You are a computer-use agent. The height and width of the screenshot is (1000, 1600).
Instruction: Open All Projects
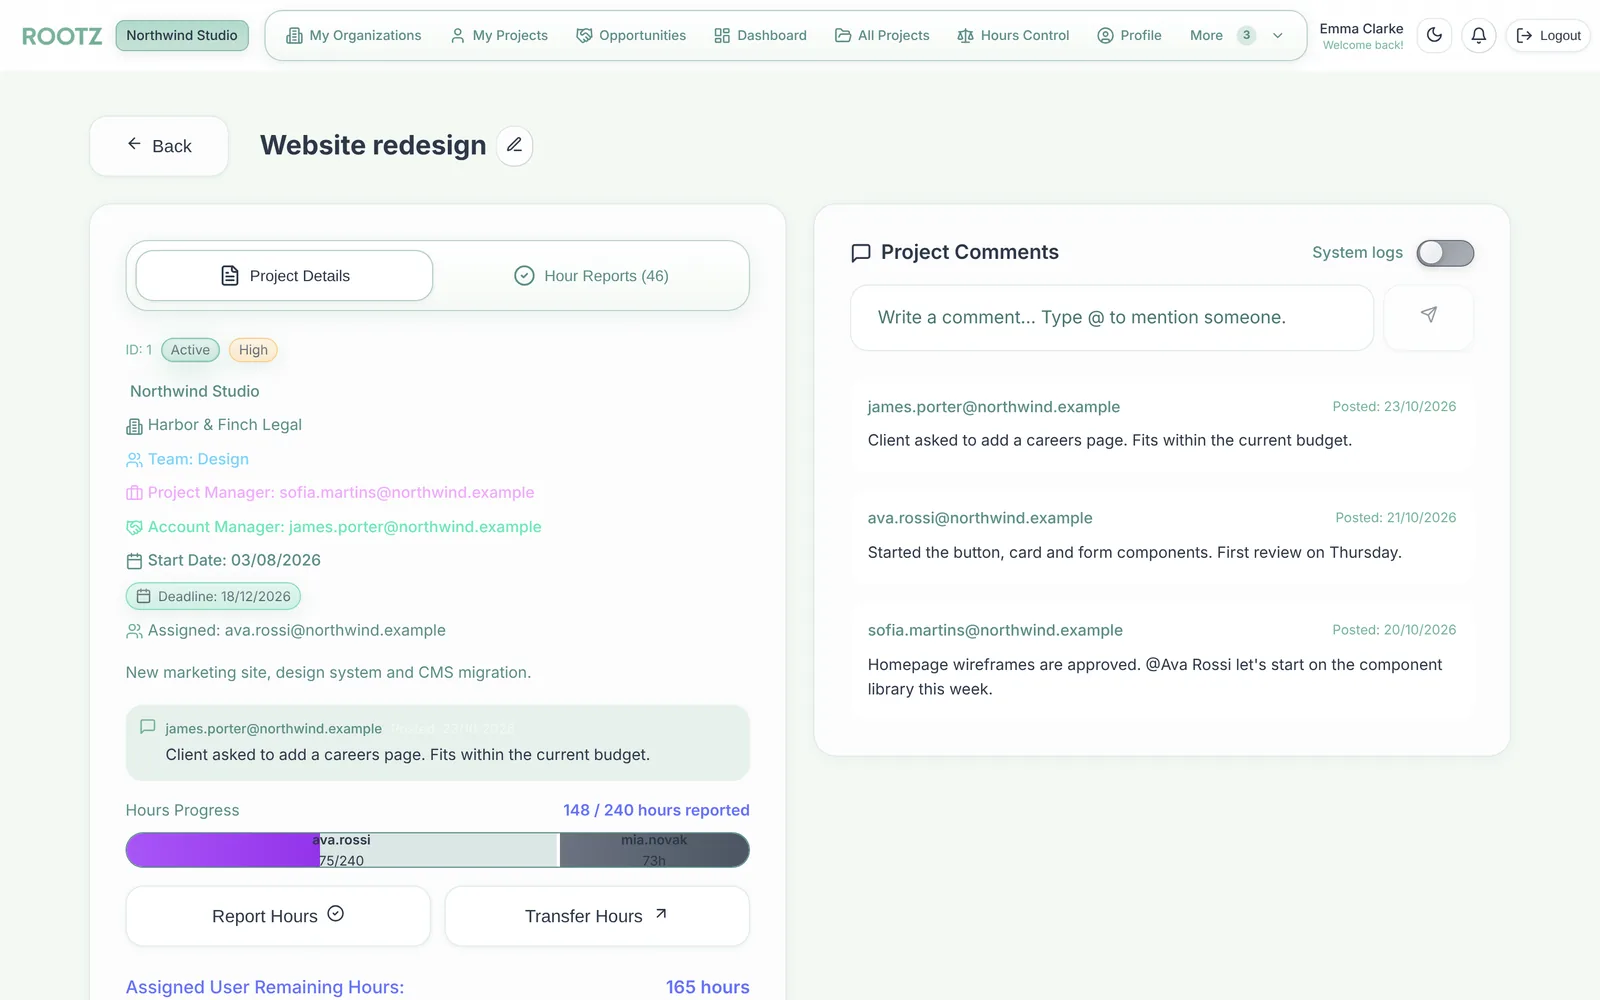click(882, 35)
